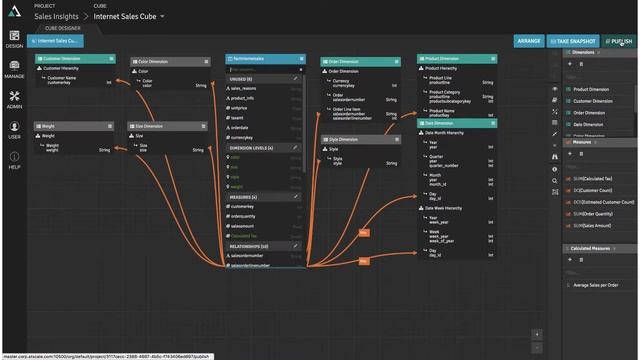Clear the fact table column filter
Image resolution: width=640 pixels, height=360 pixels.
301,70
